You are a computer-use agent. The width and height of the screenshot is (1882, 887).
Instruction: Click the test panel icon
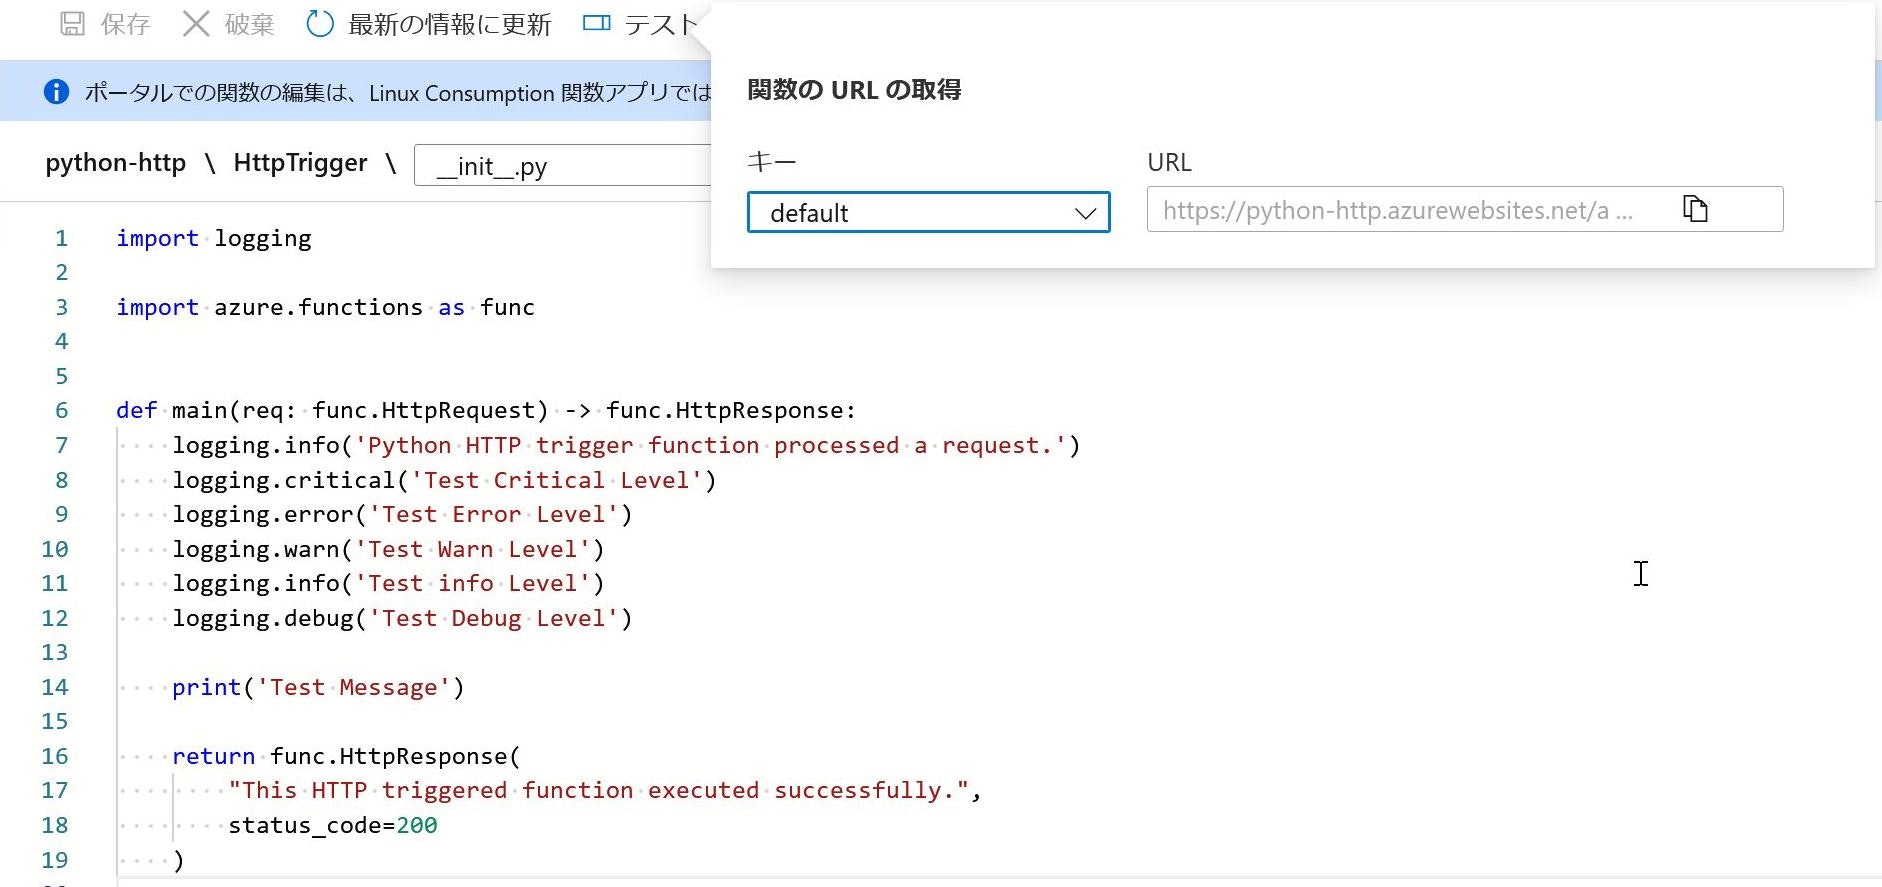597,23
